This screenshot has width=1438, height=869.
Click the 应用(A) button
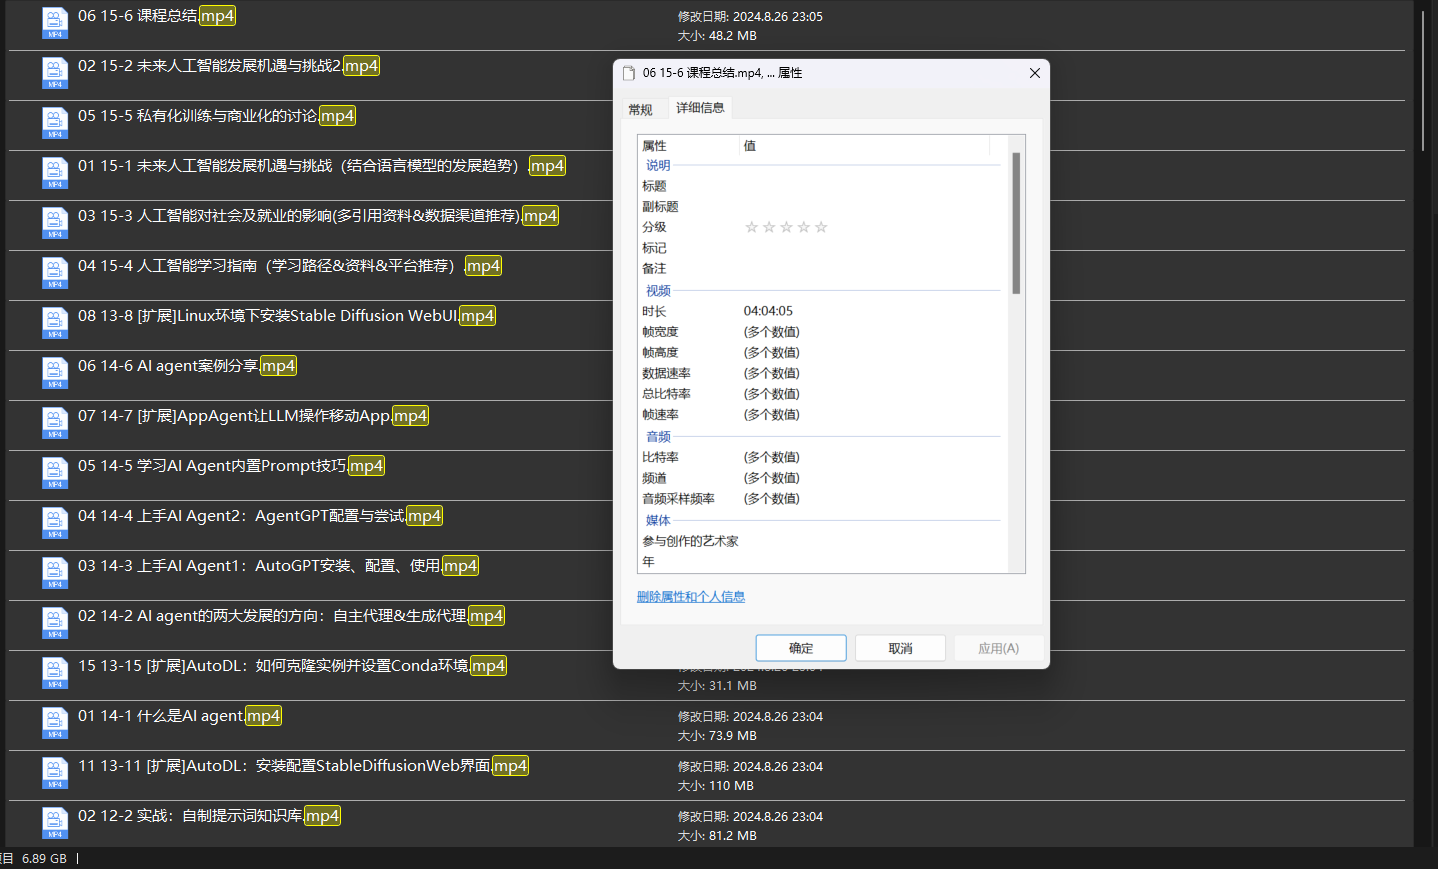[x=999, y=648]
